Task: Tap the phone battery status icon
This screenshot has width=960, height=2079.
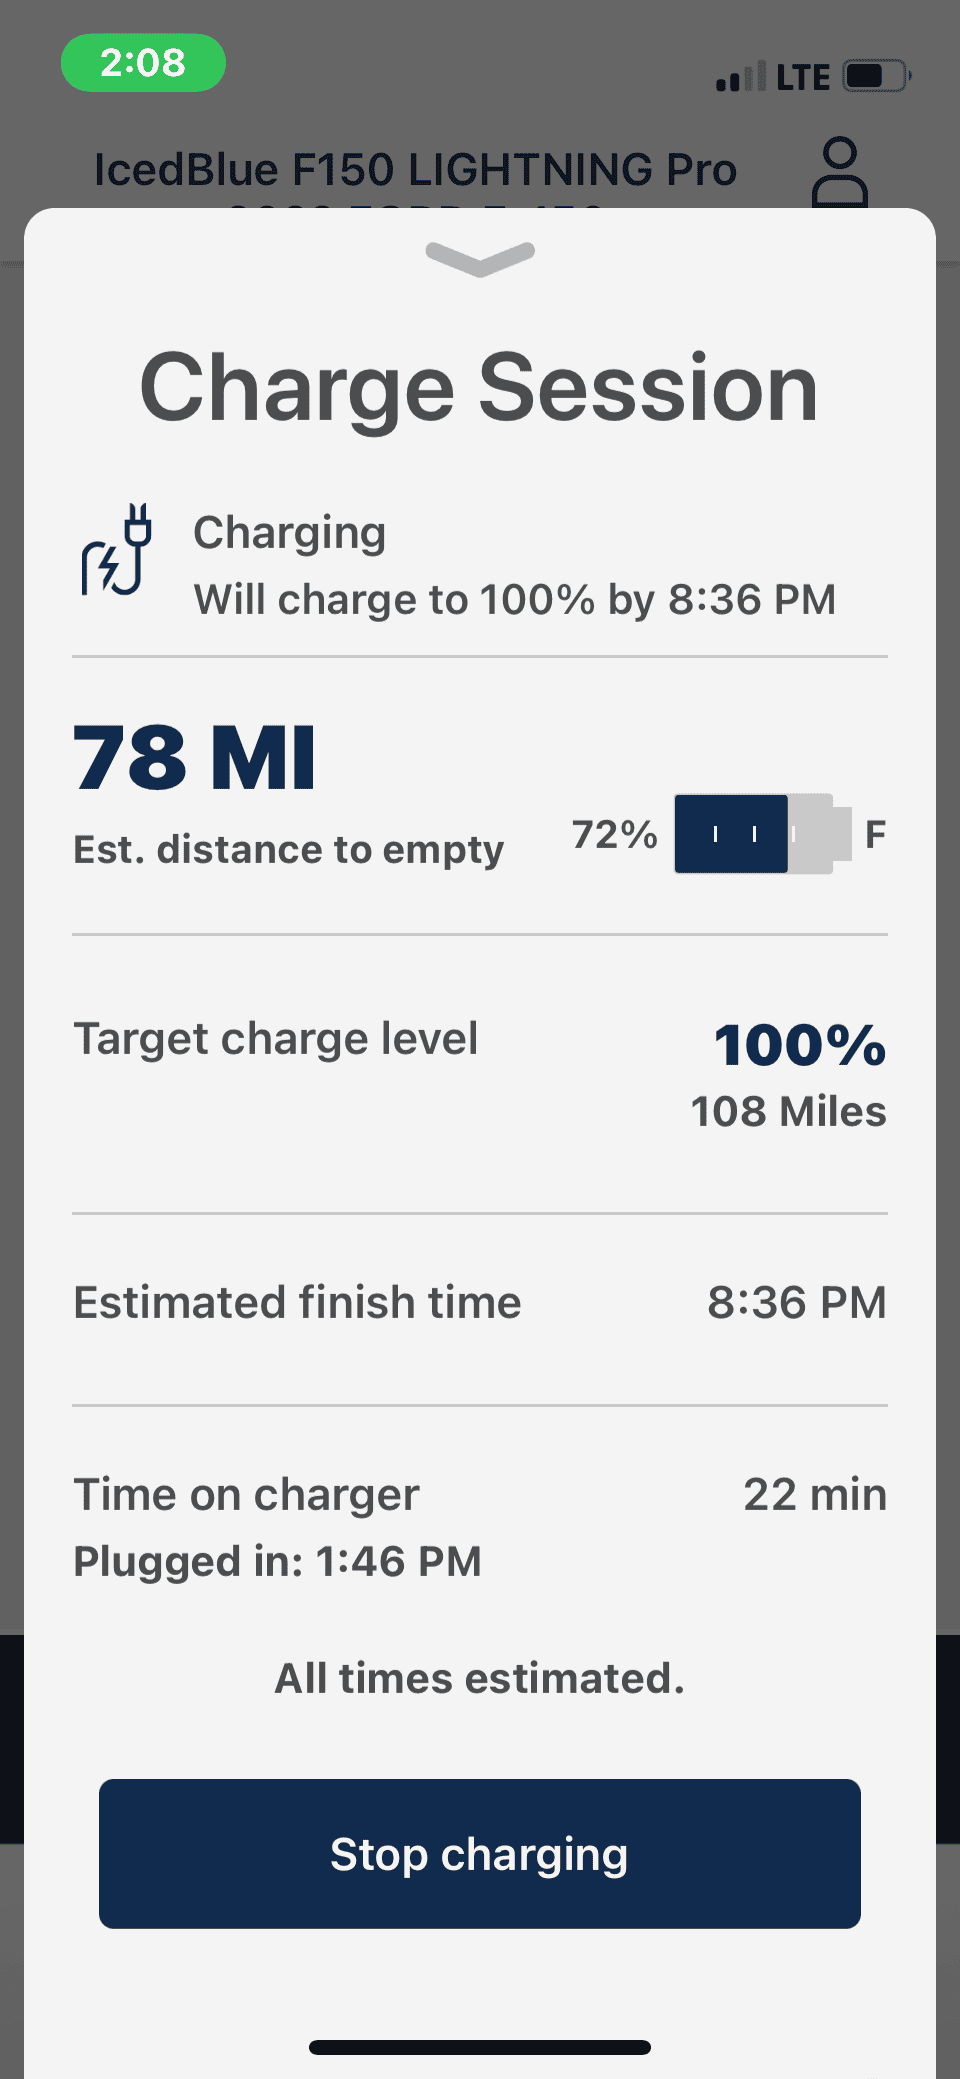Action: [876, 77]
